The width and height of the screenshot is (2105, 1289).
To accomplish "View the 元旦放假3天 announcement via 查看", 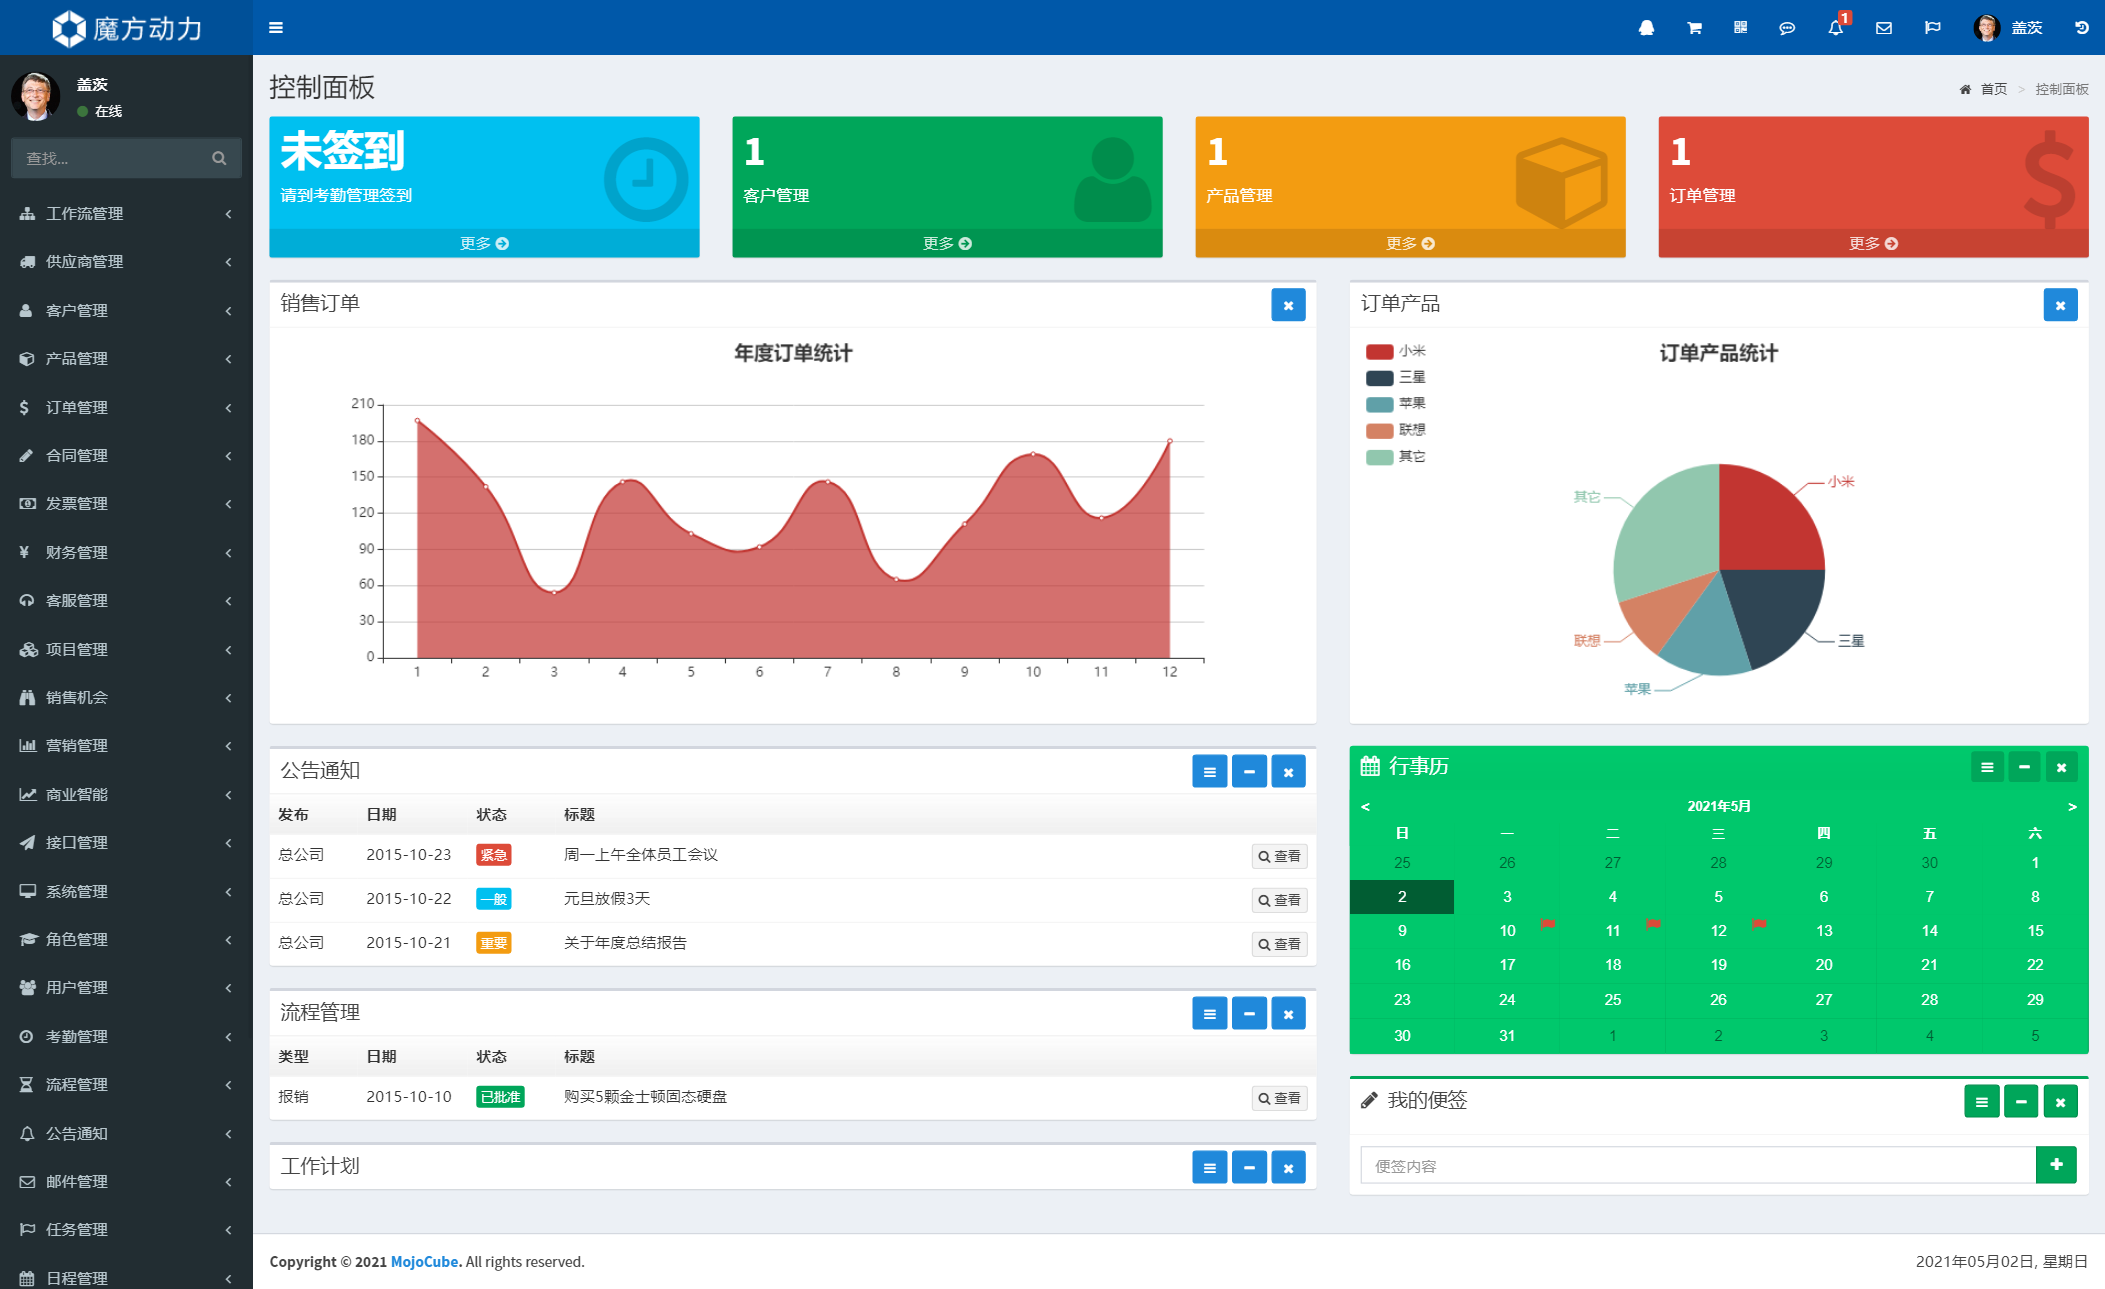I will pos(1279,900).
